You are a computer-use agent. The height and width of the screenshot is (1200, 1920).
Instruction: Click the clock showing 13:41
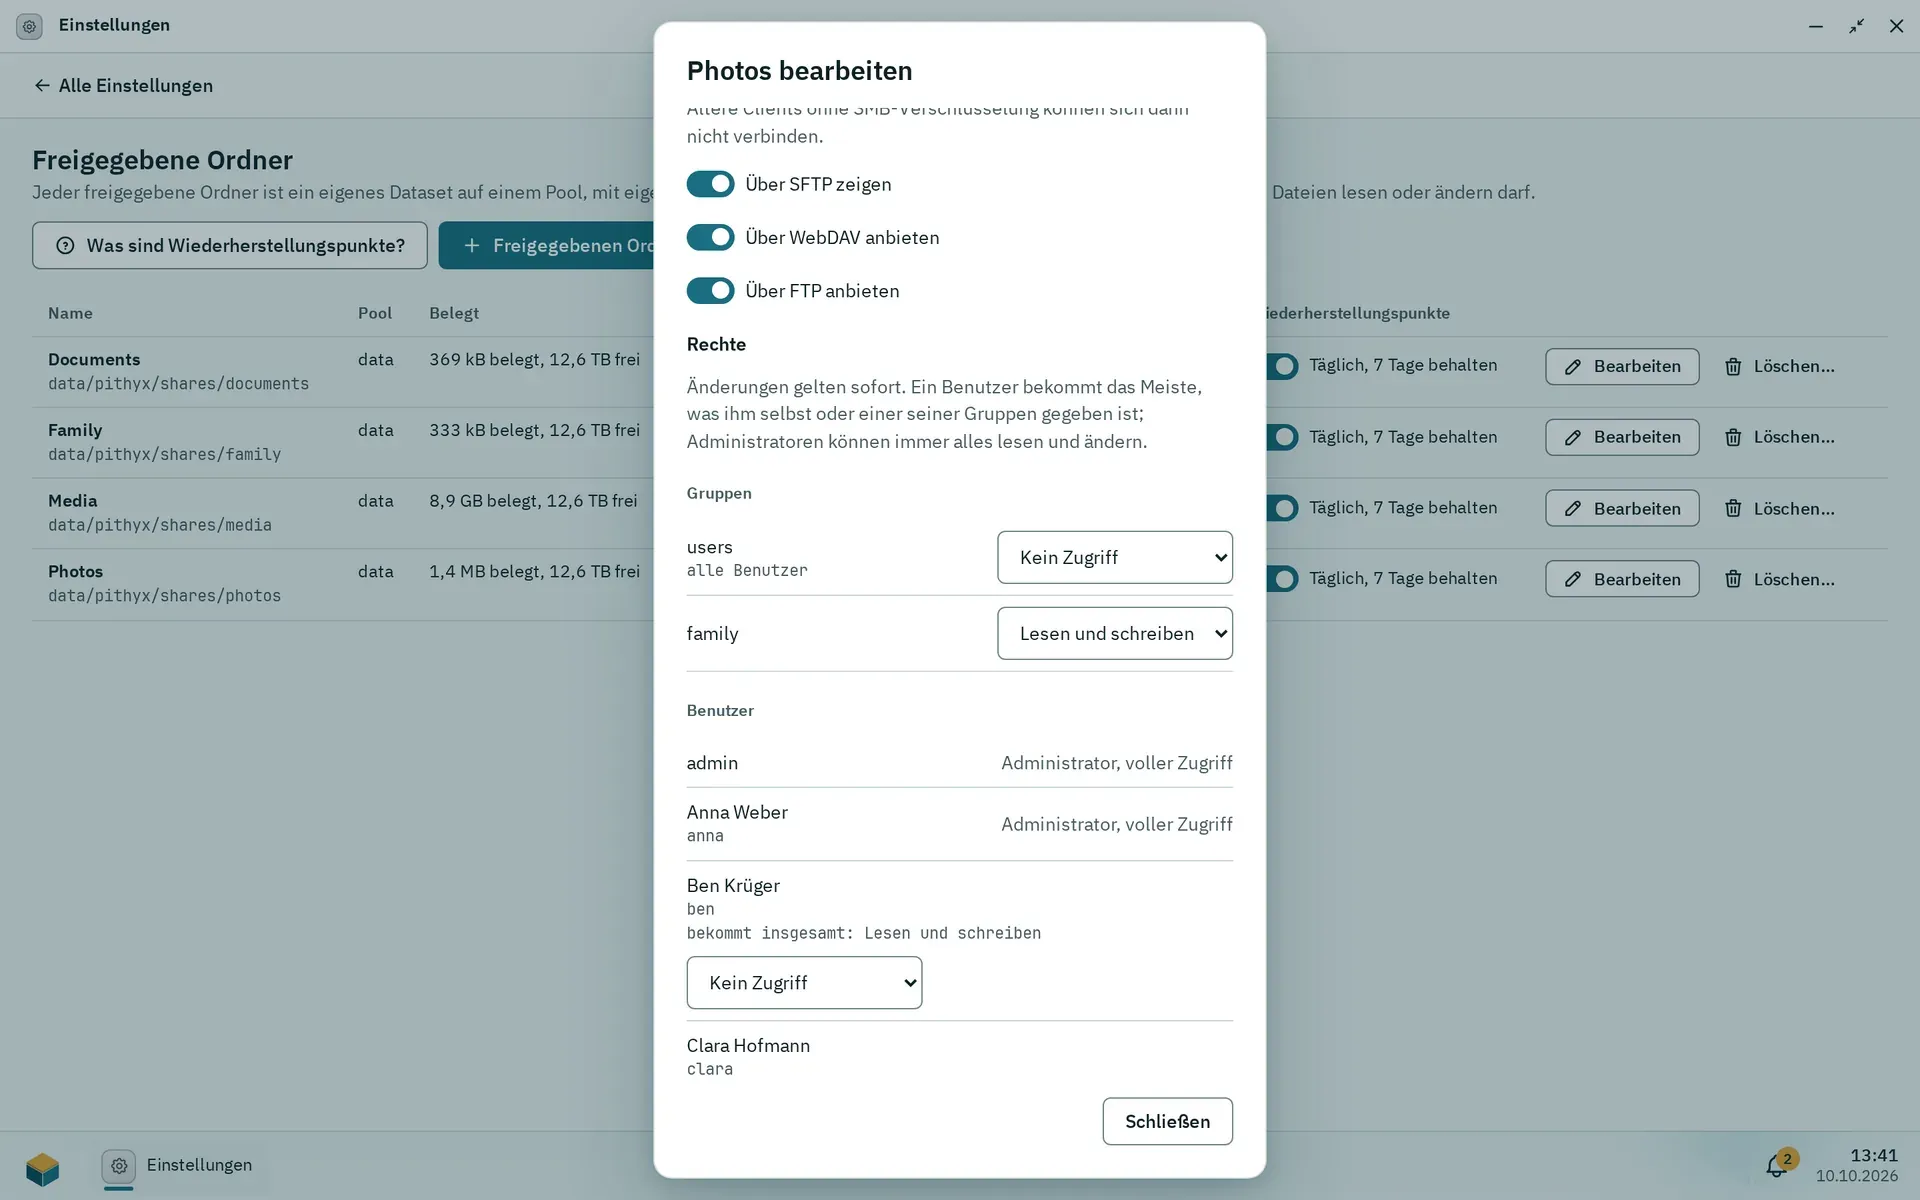(x=1873, y=1156)
